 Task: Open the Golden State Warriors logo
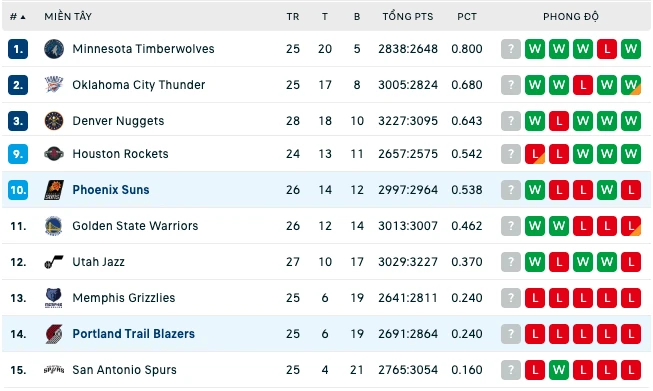point(54,226)
